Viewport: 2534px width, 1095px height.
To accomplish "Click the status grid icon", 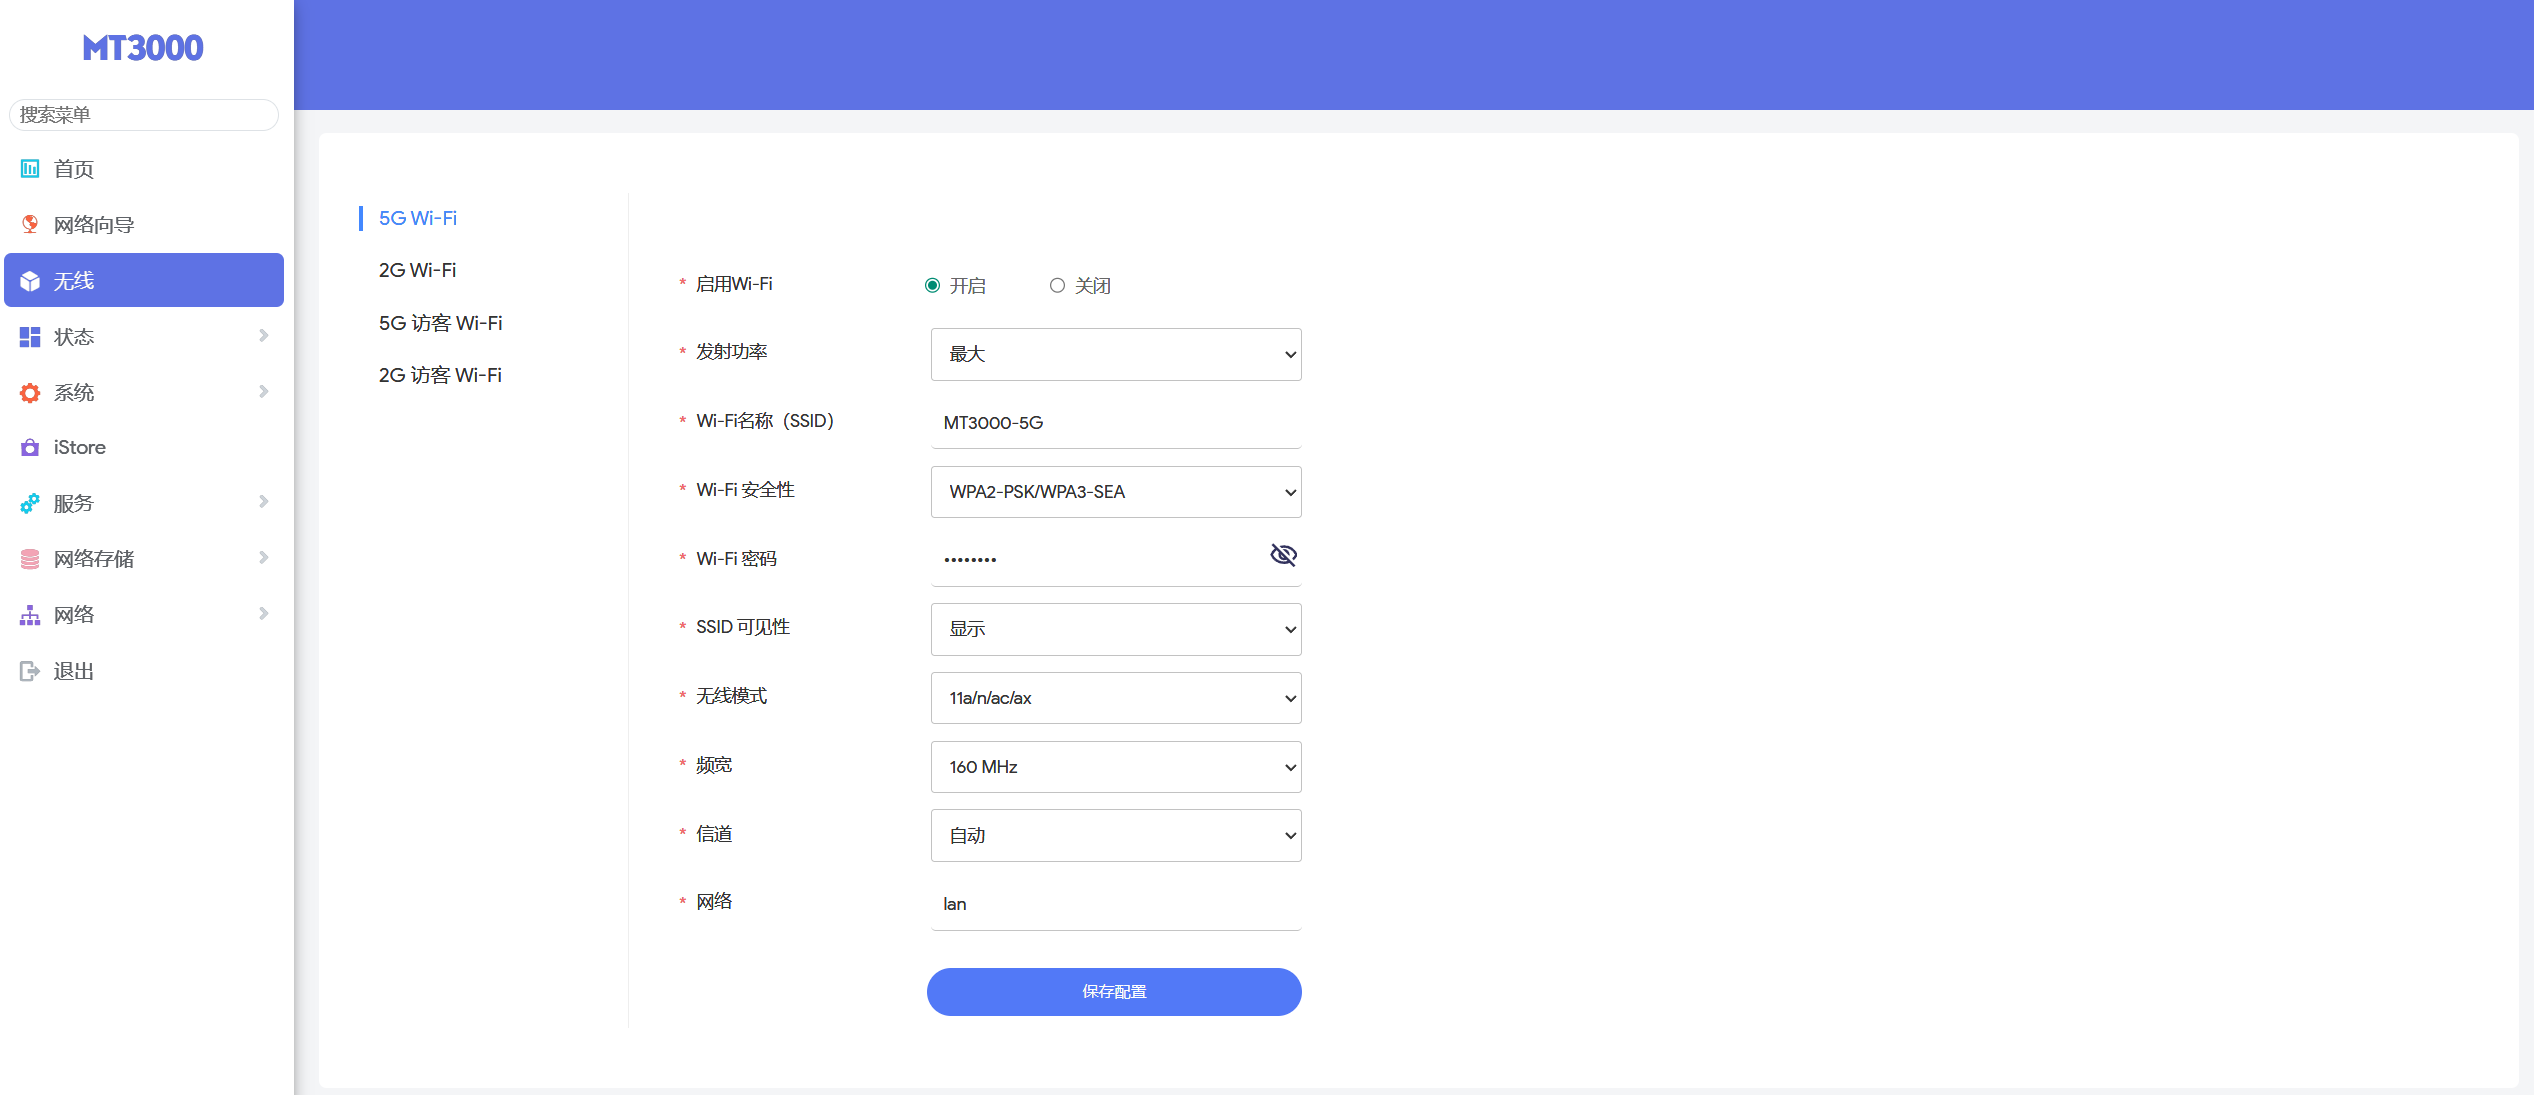I will [x=30, y=337].
